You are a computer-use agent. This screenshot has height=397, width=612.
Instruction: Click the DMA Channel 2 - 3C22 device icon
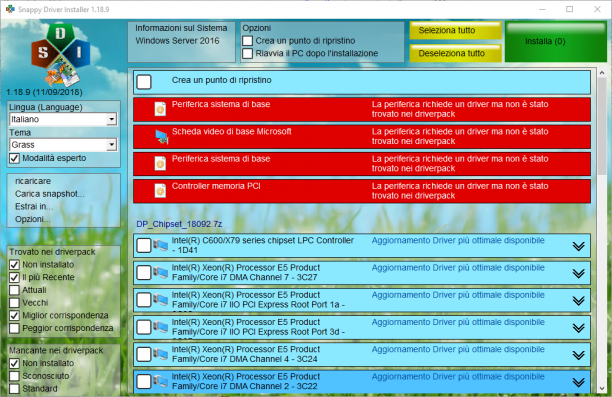(x=160, y=381)
